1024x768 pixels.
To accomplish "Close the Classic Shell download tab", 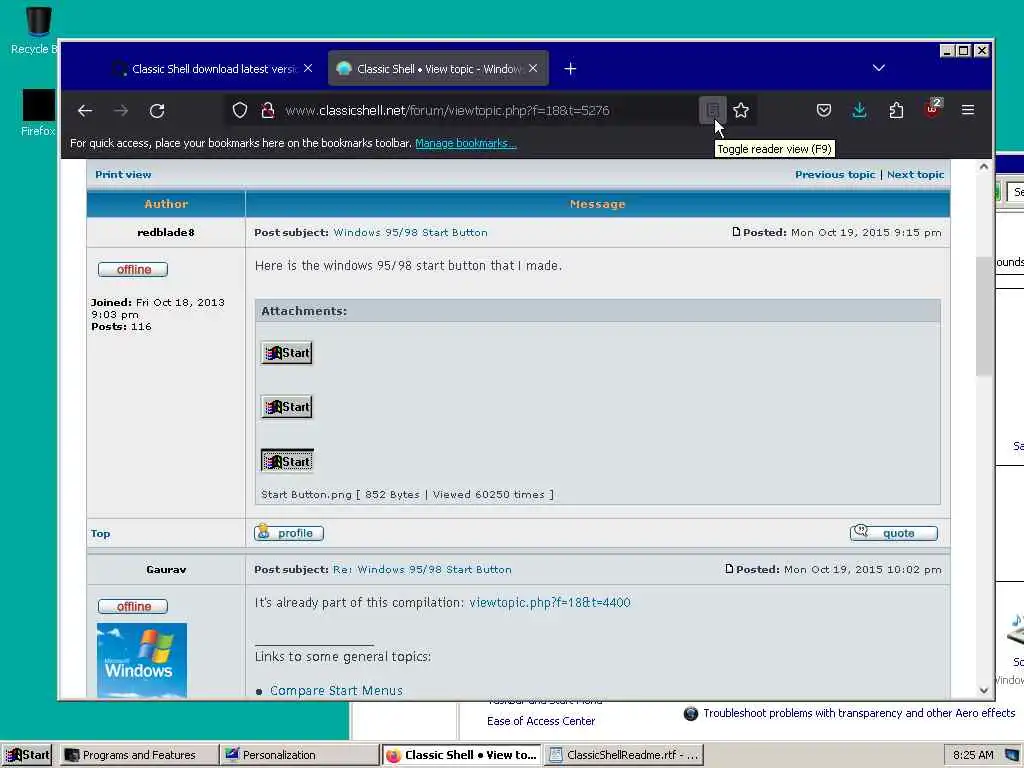I will (308, 69).
